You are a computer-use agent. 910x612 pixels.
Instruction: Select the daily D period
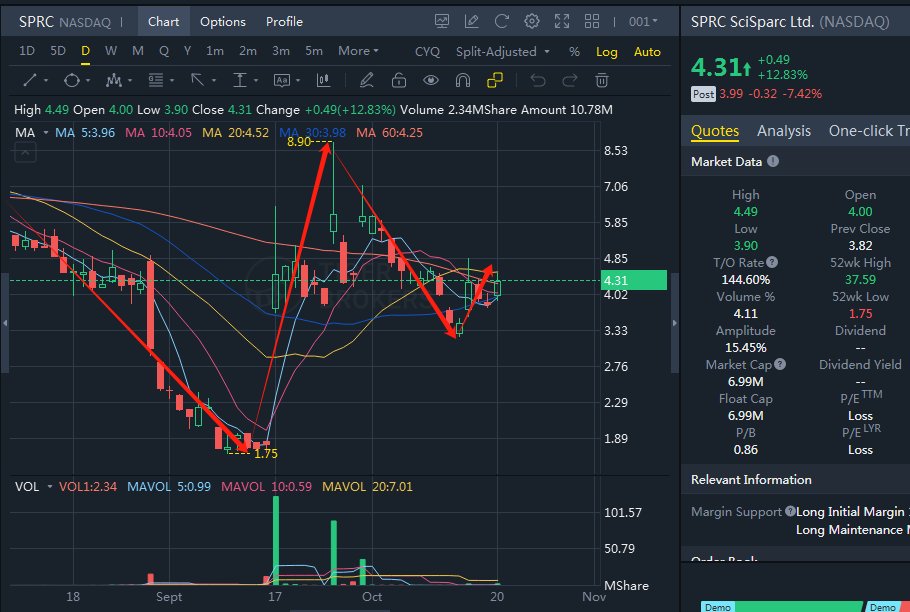click(85, 51)
